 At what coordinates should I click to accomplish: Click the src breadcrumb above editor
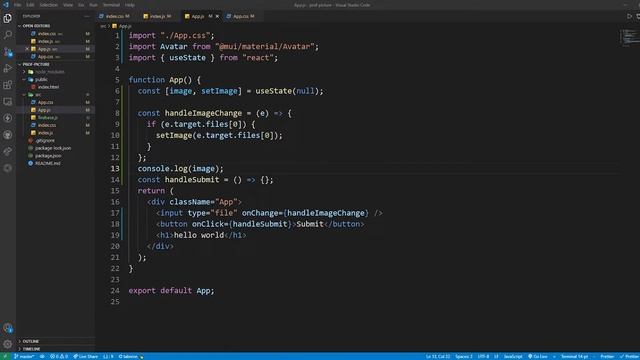(x=103, y=26)
